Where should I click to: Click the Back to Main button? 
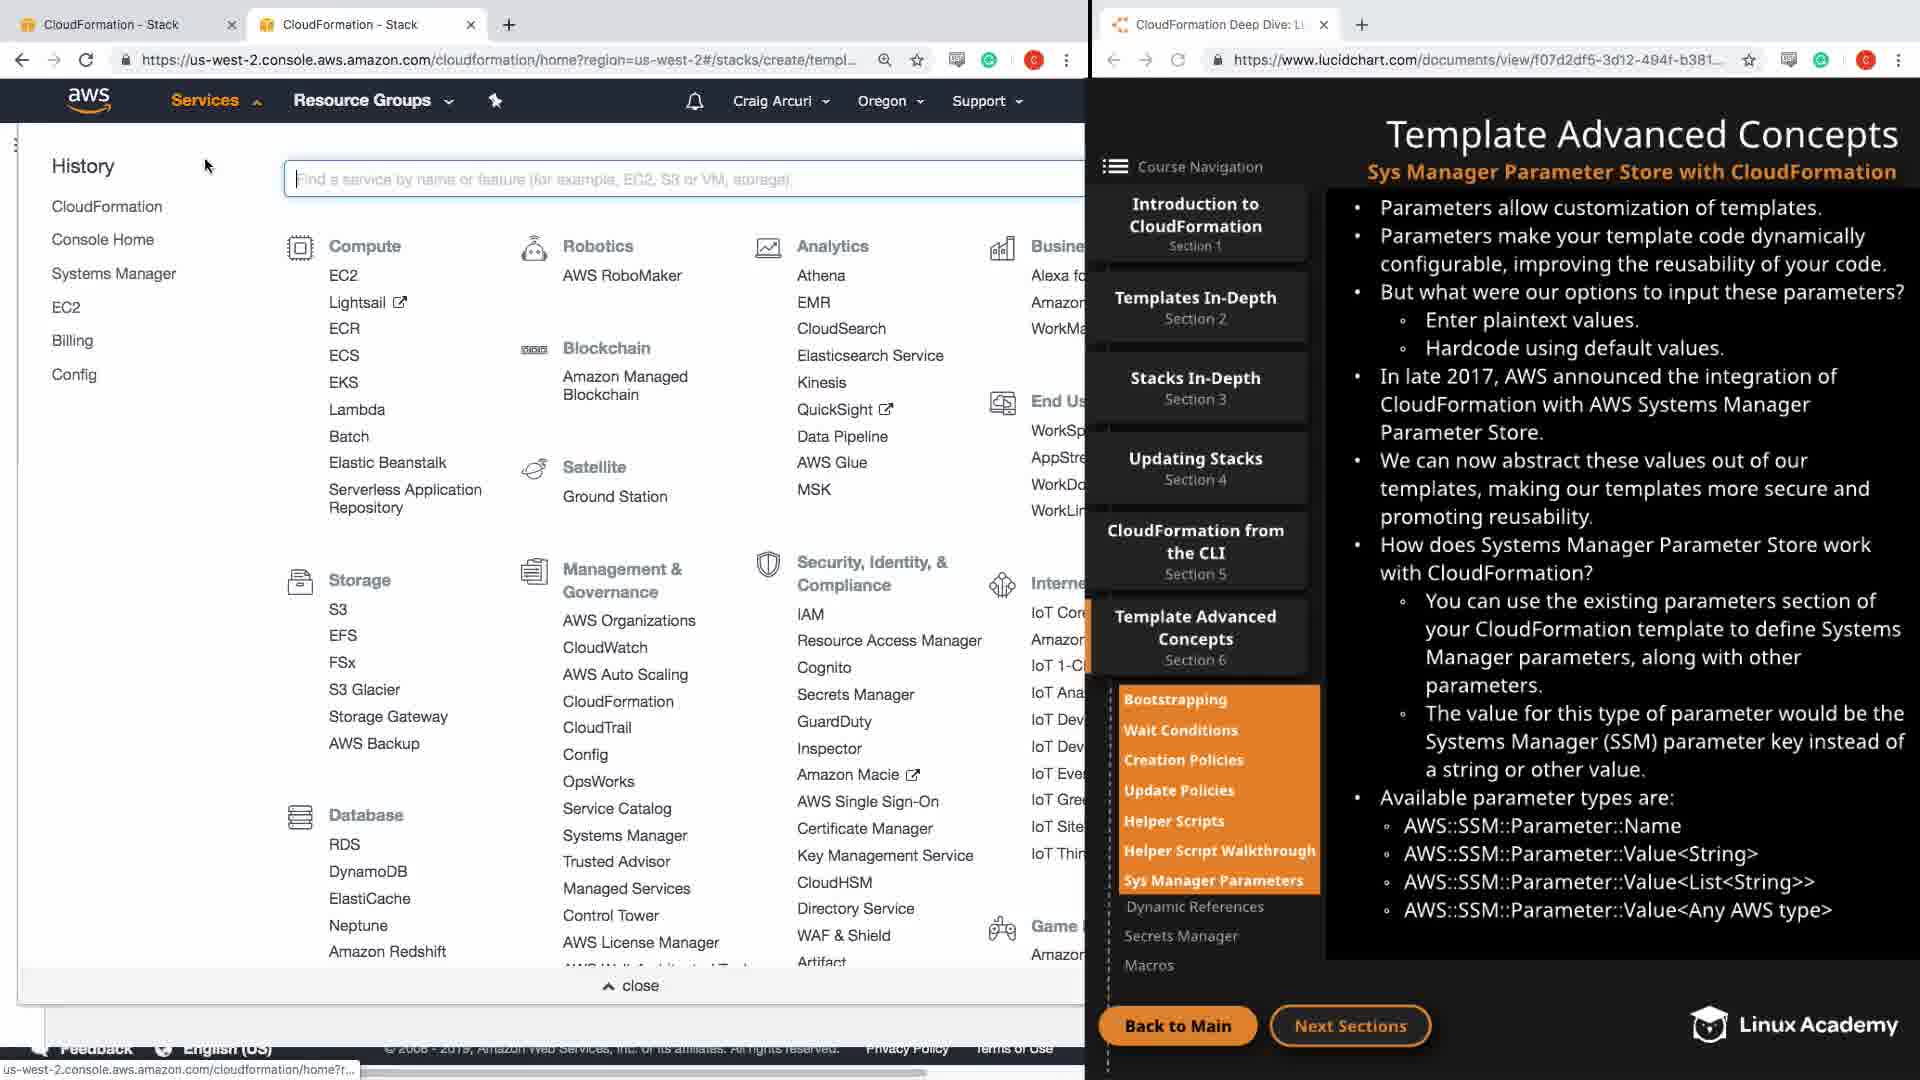coord(1177,1026)
